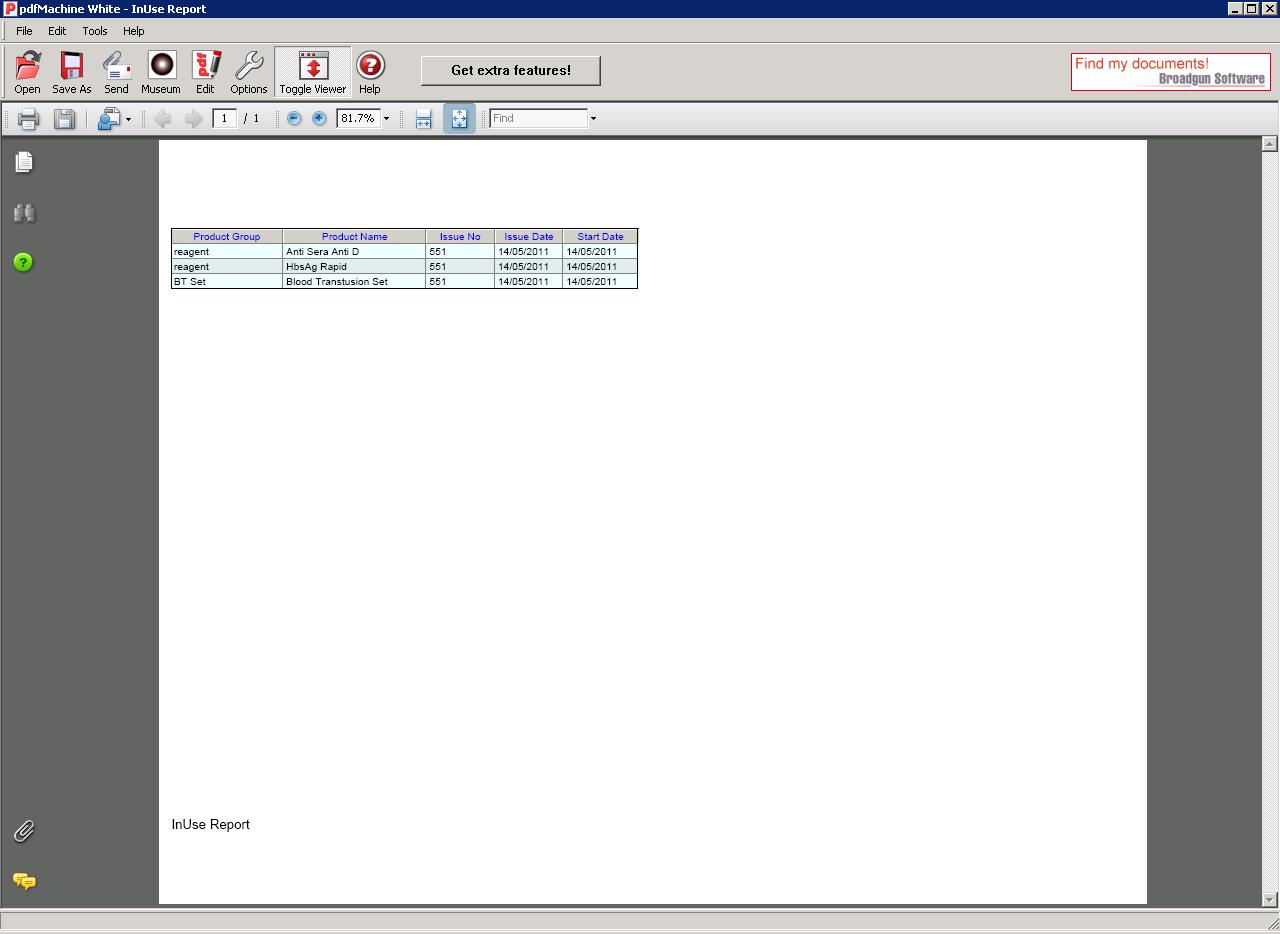The image size is (1280, 934).
Task: Click the binoculars search sidebar icon
Action: pyautogui.click(x=24, y=213)
